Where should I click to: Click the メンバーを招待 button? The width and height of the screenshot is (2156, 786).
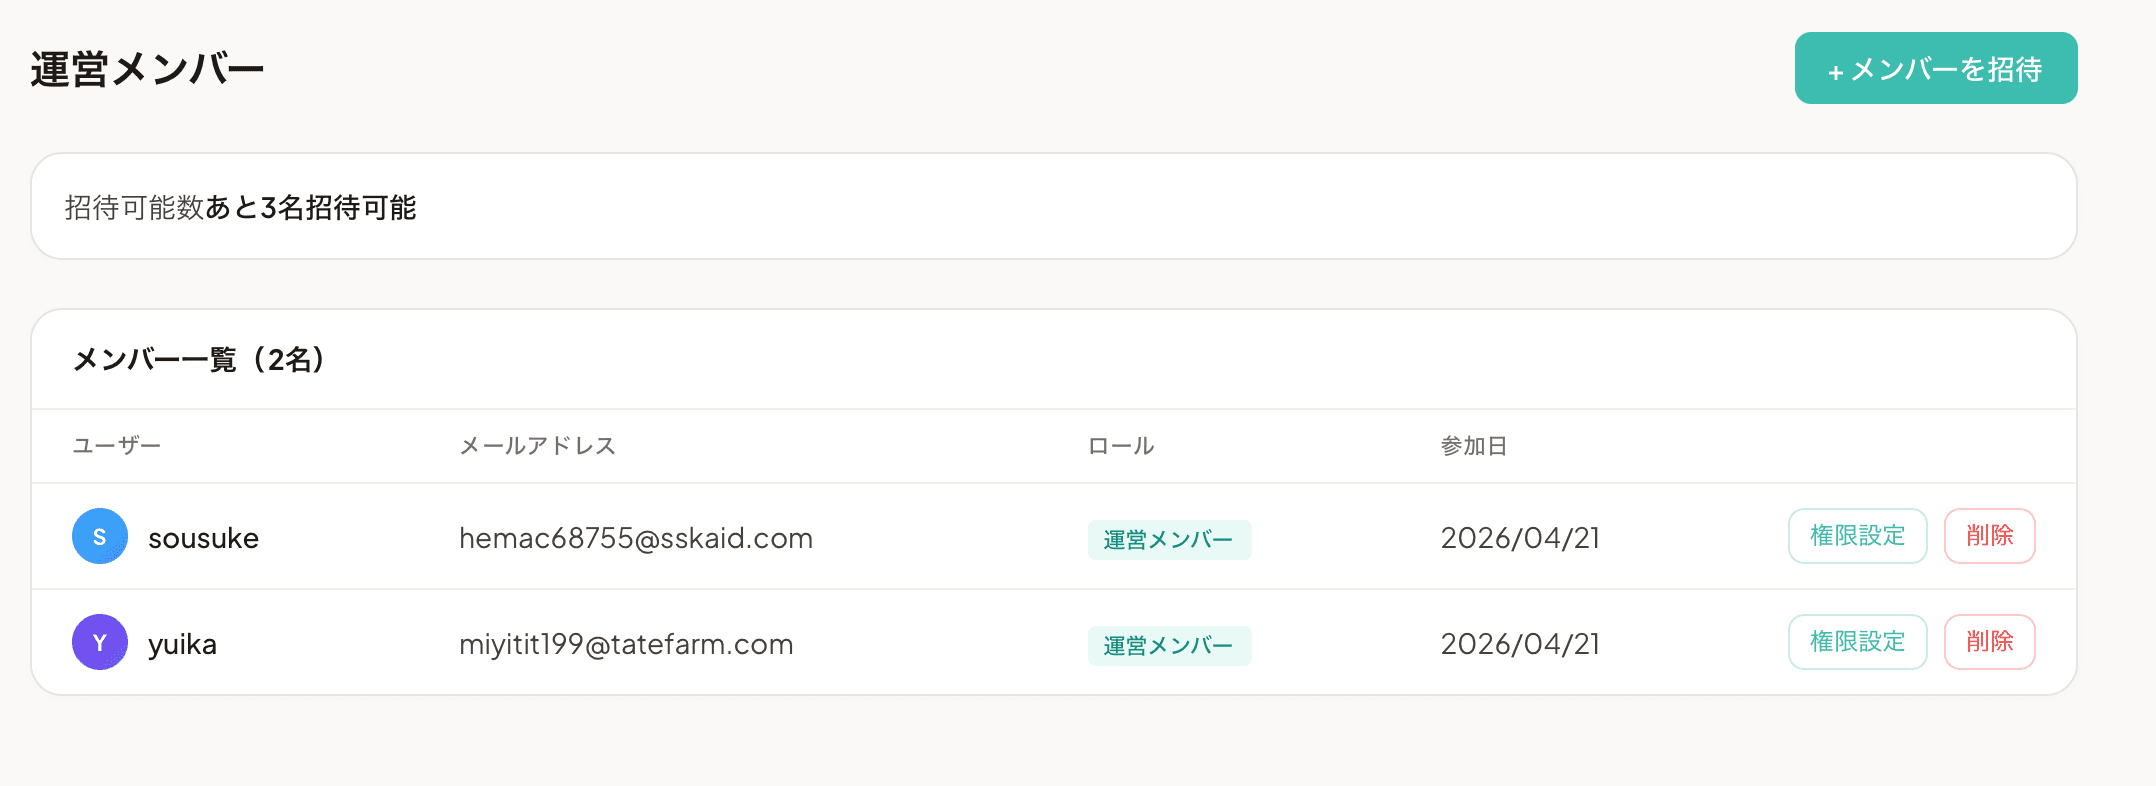(x=1935, y=69)
